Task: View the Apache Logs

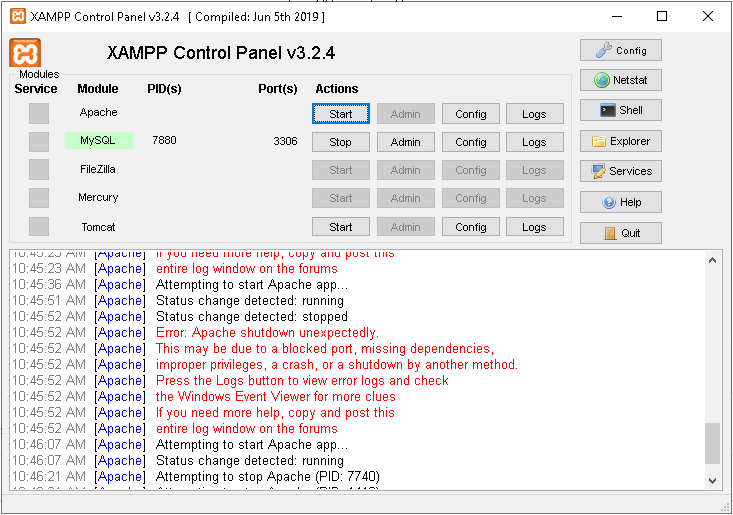Action: [x=535, y=114]
